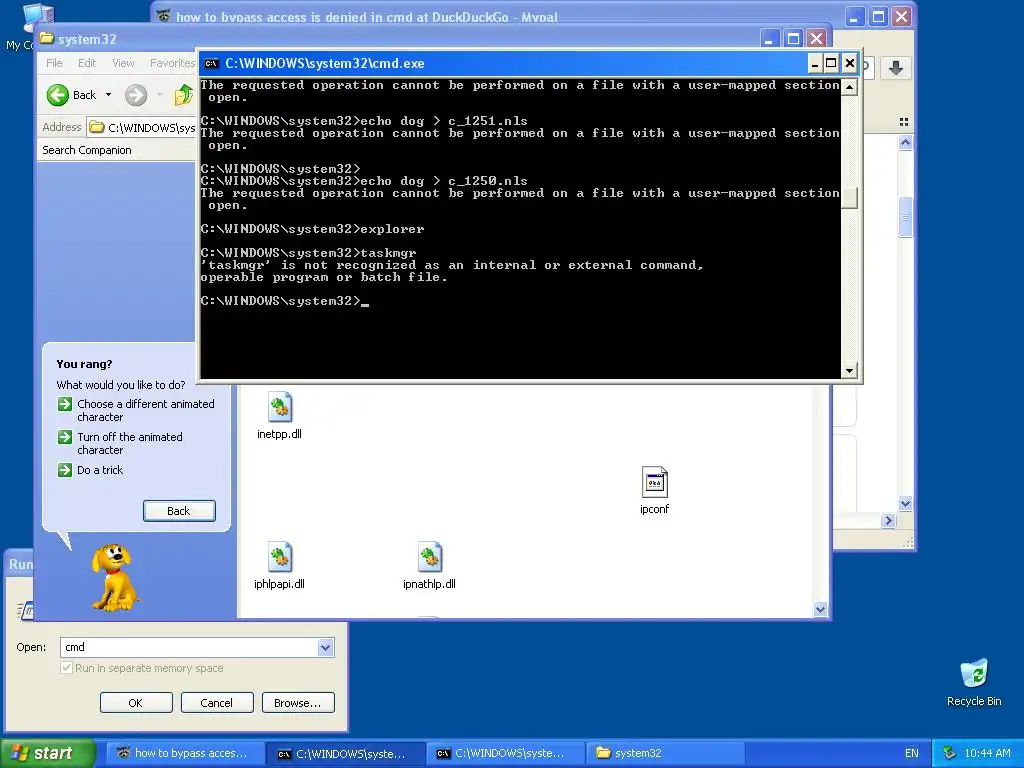Open the Back button history dropdown arrow

[x=108, y=95]
